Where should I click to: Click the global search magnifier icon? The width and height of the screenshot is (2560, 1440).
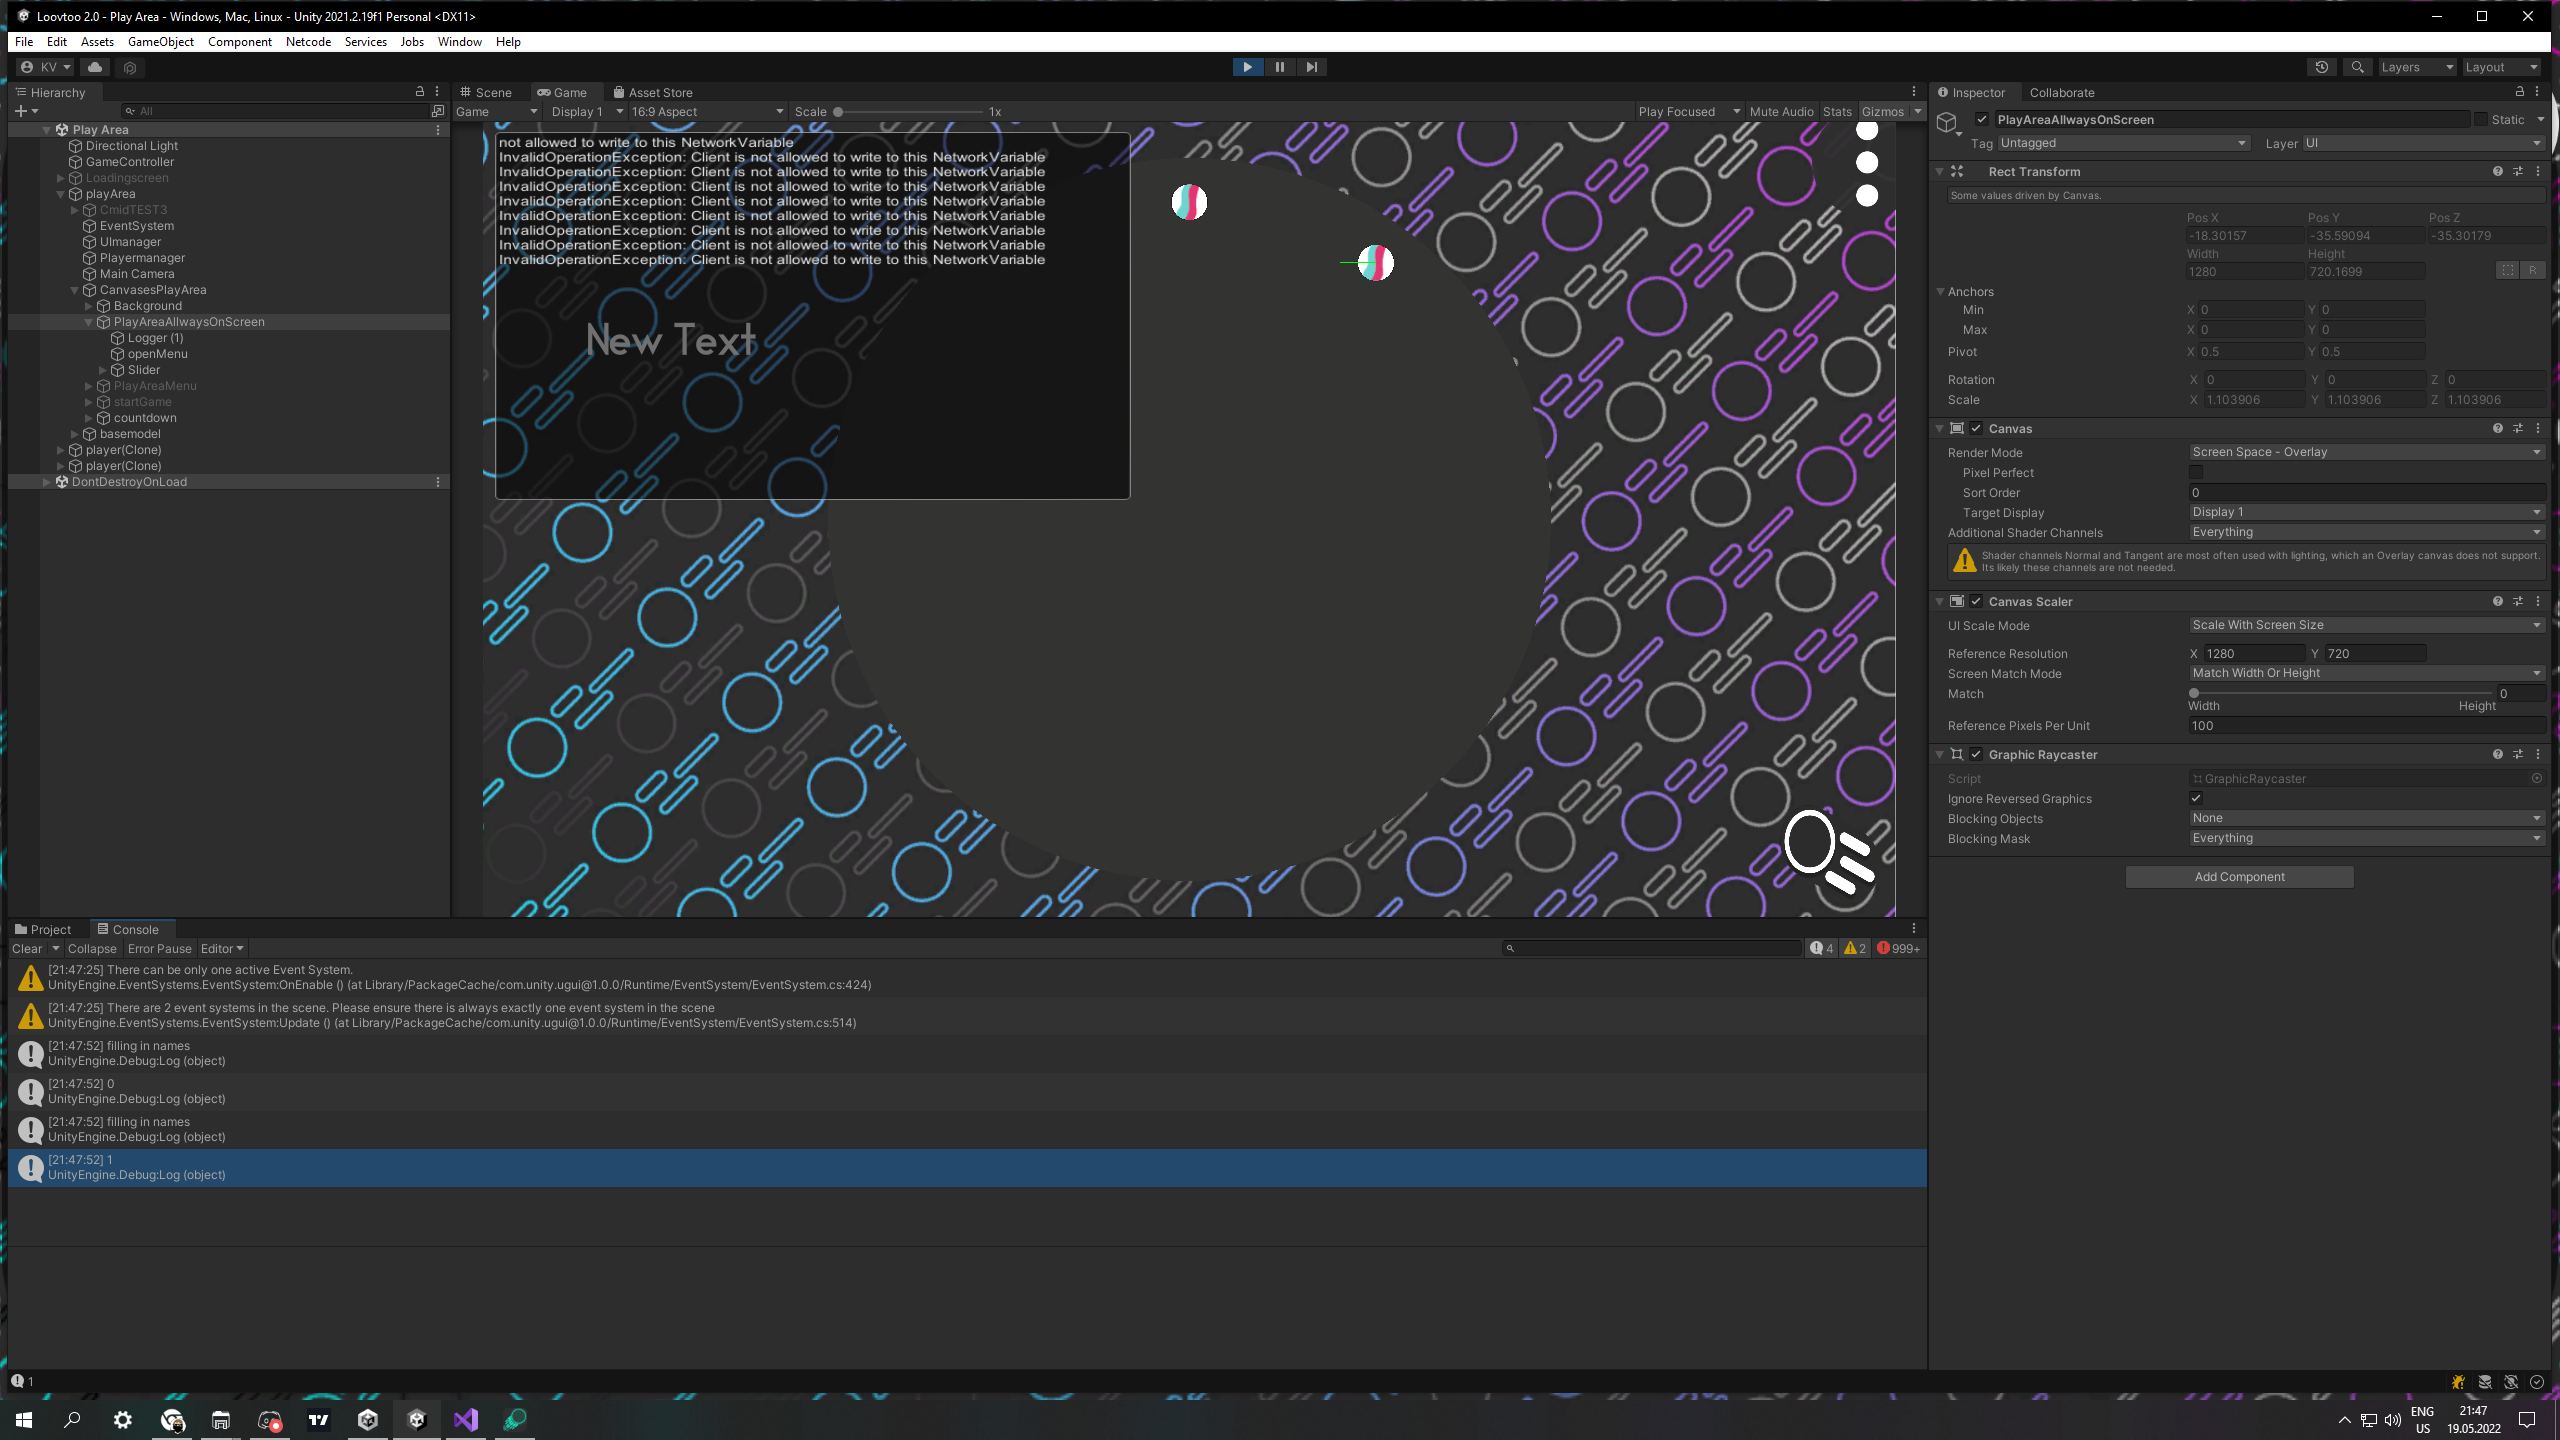click(2357, 67)
